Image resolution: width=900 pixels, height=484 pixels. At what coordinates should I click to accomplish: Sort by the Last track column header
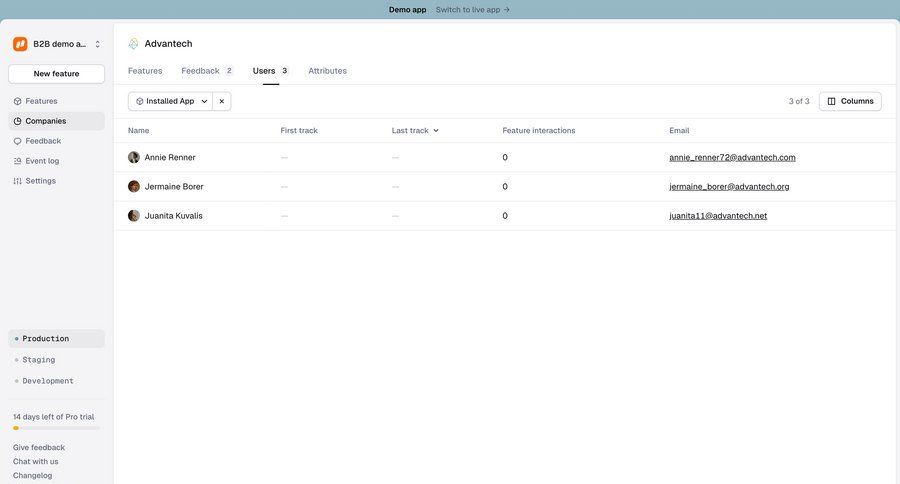click(x=410, y=130)
